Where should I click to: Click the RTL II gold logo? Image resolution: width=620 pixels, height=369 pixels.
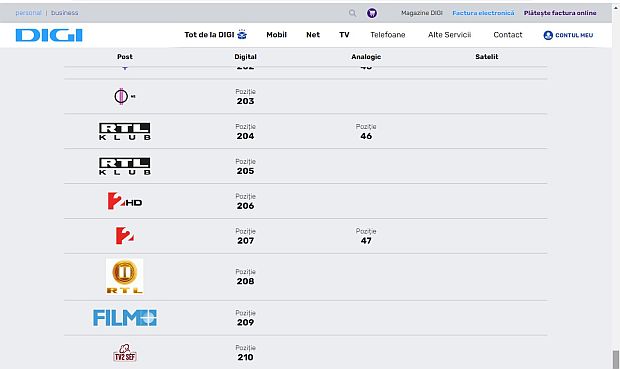(125, 276)
